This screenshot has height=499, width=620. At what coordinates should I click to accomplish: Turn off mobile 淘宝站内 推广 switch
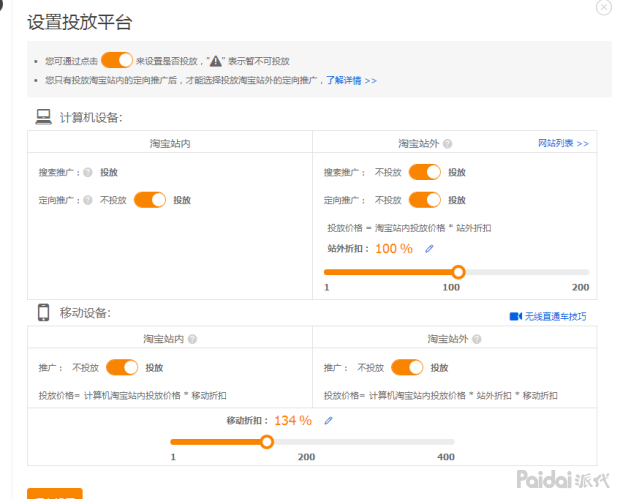point(122,367)
